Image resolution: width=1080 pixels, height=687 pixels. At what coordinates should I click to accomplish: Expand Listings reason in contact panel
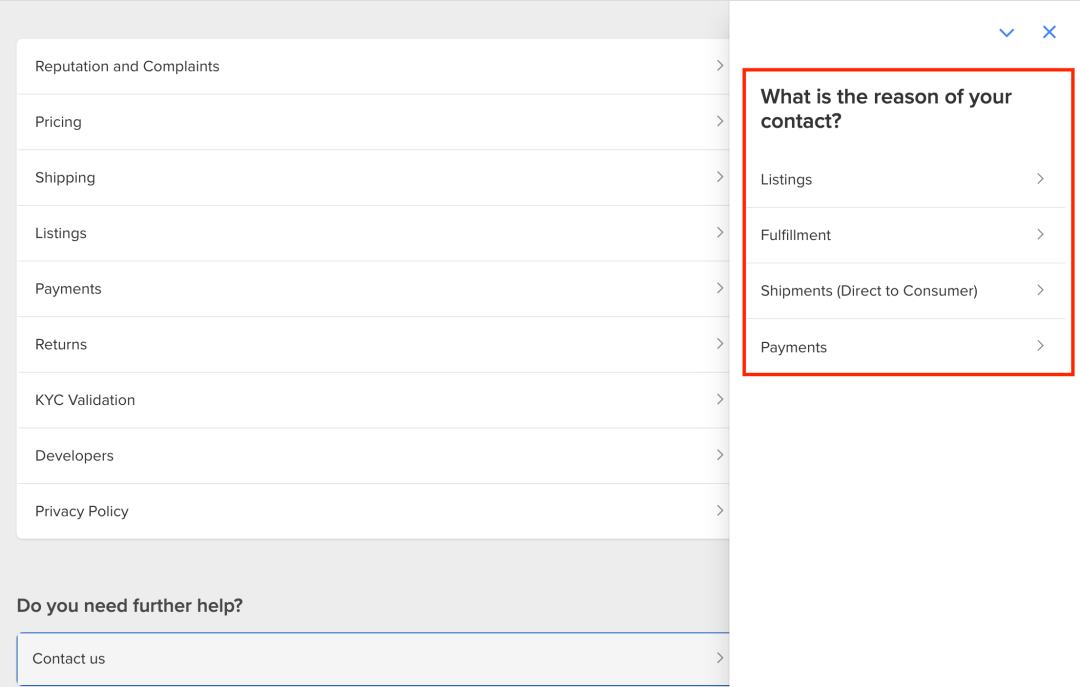click(x=1040, y=179)
